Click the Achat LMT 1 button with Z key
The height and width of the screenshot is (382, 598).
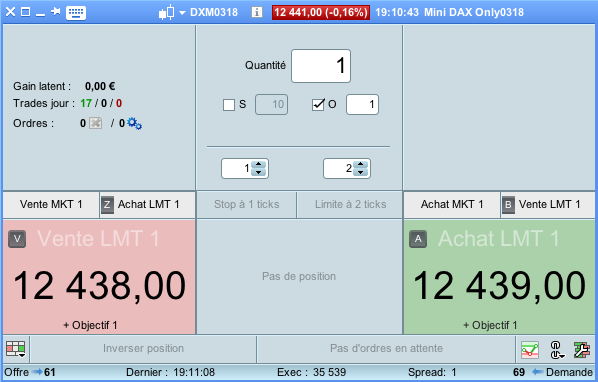(148, 205)
